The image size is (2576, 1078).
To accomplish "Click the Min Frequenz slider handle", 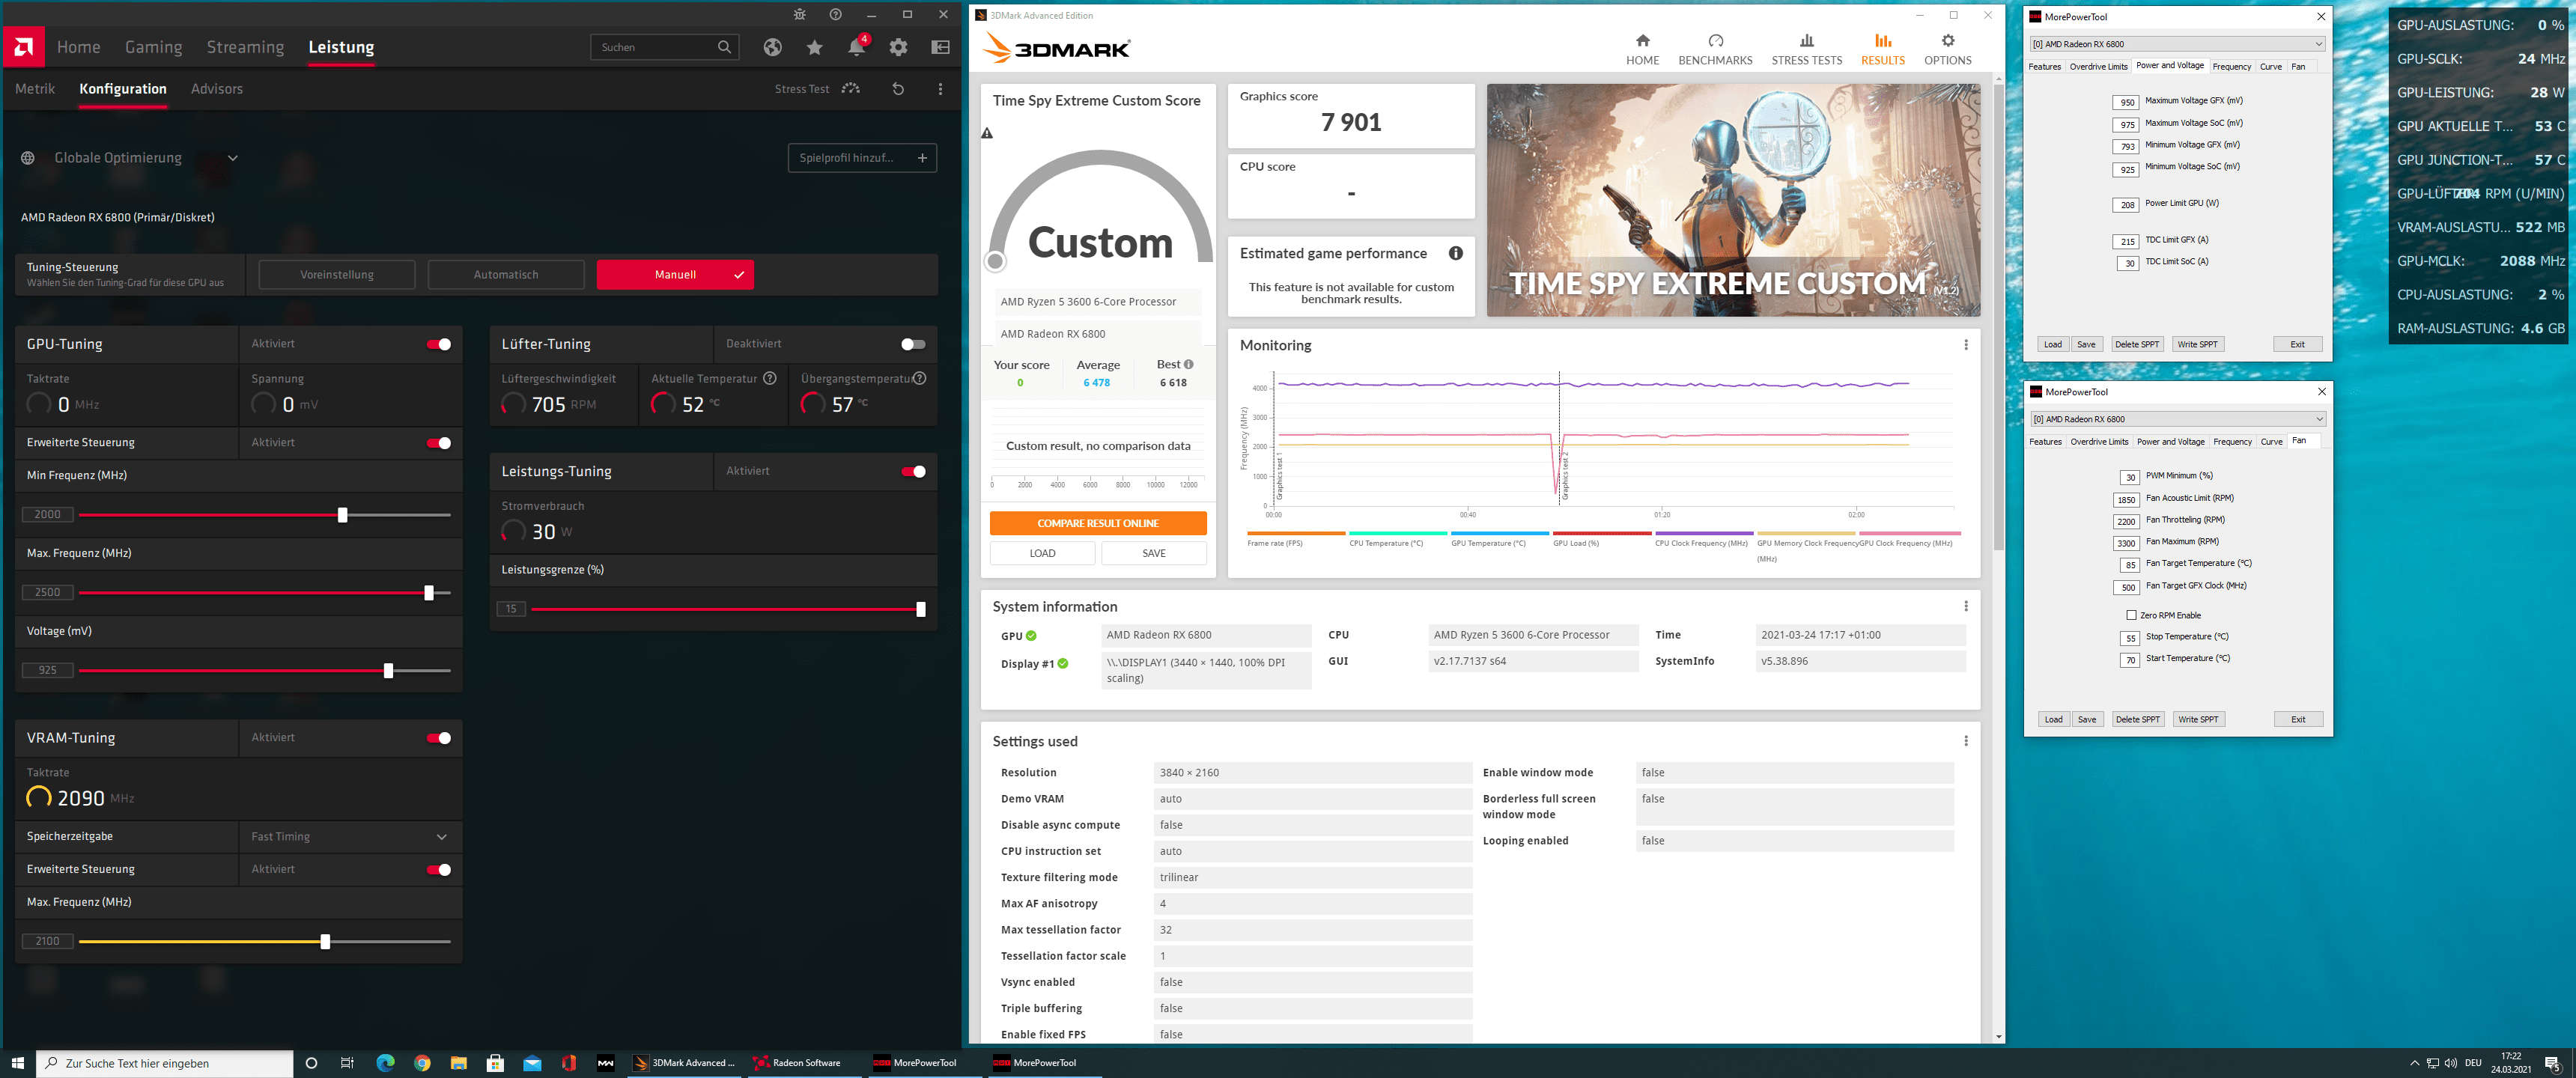I will (x=342, y=515).
